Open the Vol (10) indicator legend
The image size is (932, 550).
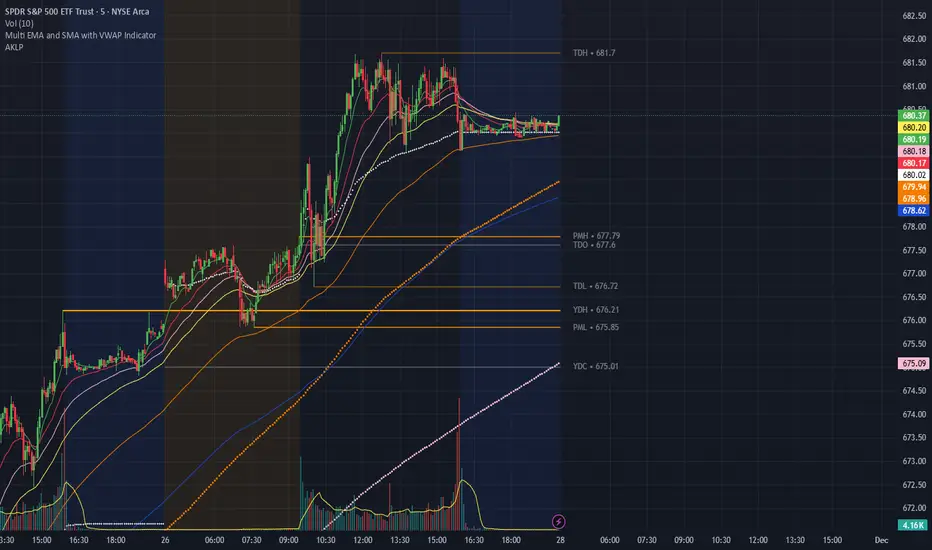(x=19, y=23)
